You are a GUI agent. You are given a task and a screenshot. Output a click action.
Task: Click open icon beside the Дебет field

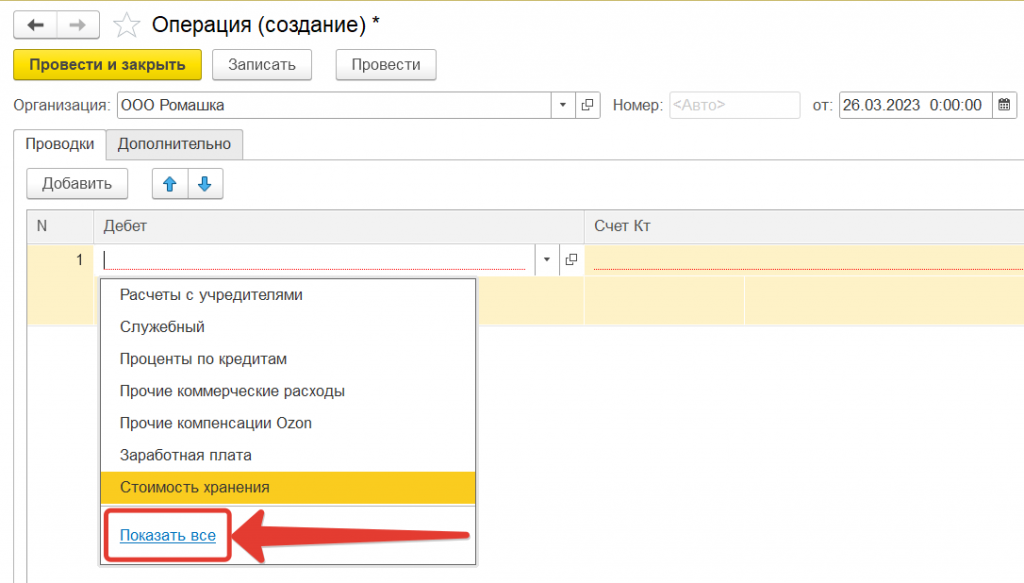(x=571, y=260)
